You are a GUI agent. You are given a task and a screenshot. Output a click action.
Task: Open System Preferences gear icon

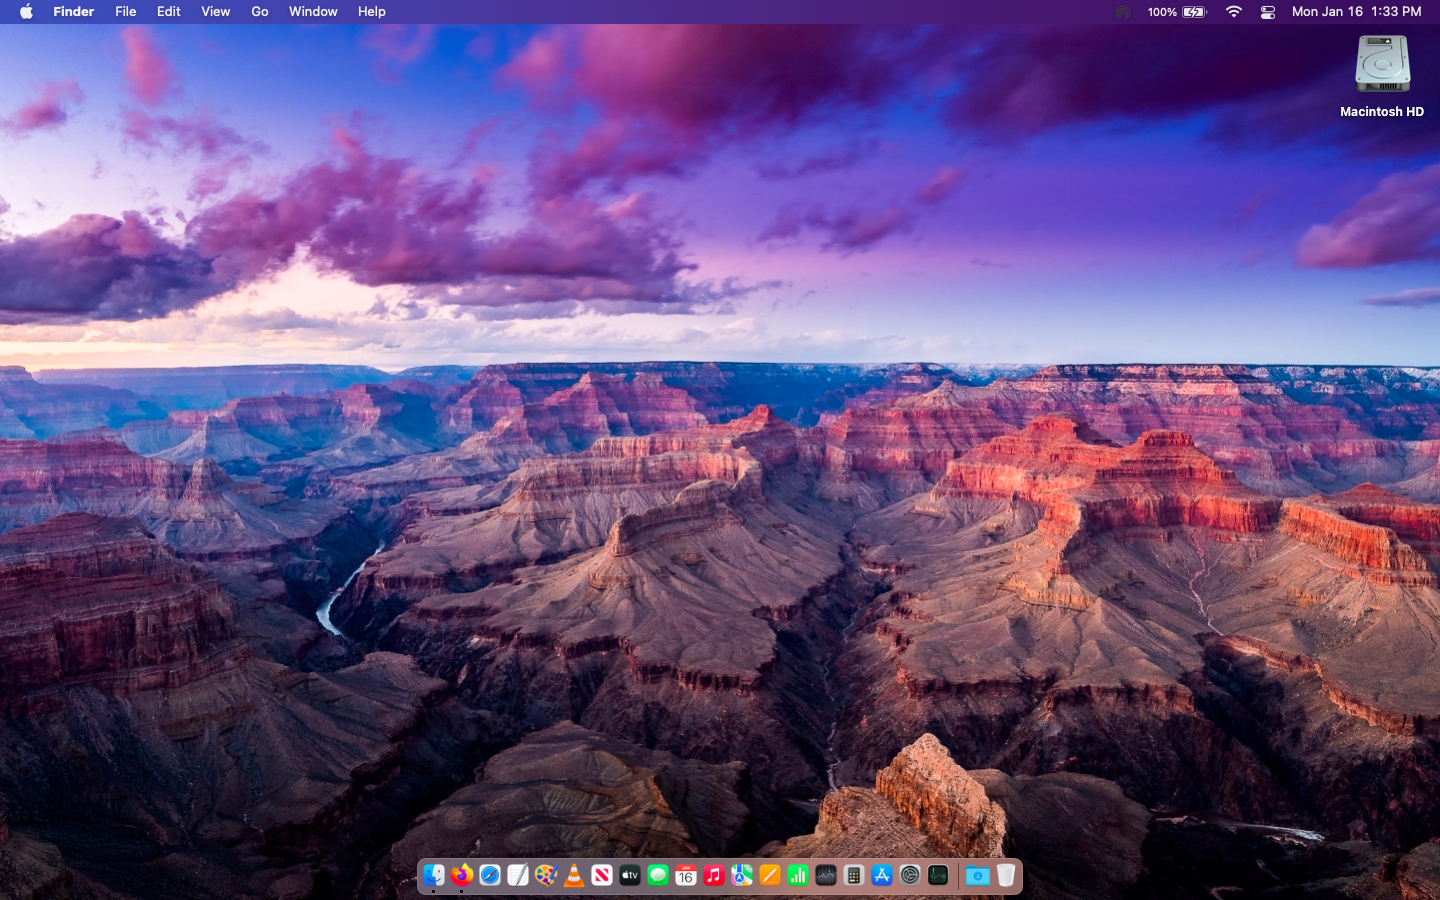coord(909,875)
